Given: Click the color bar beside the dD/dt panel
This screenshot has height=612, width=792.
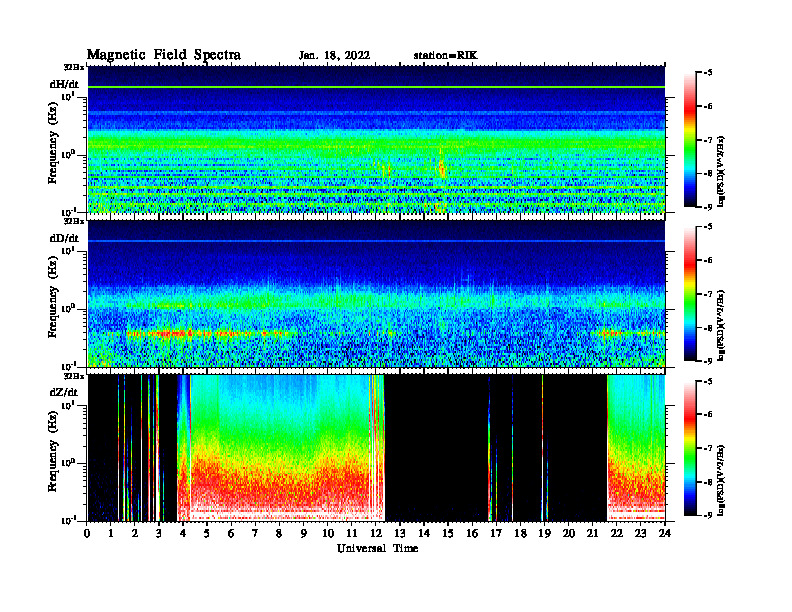Looking at the screenshot, I should pos(690,294).
